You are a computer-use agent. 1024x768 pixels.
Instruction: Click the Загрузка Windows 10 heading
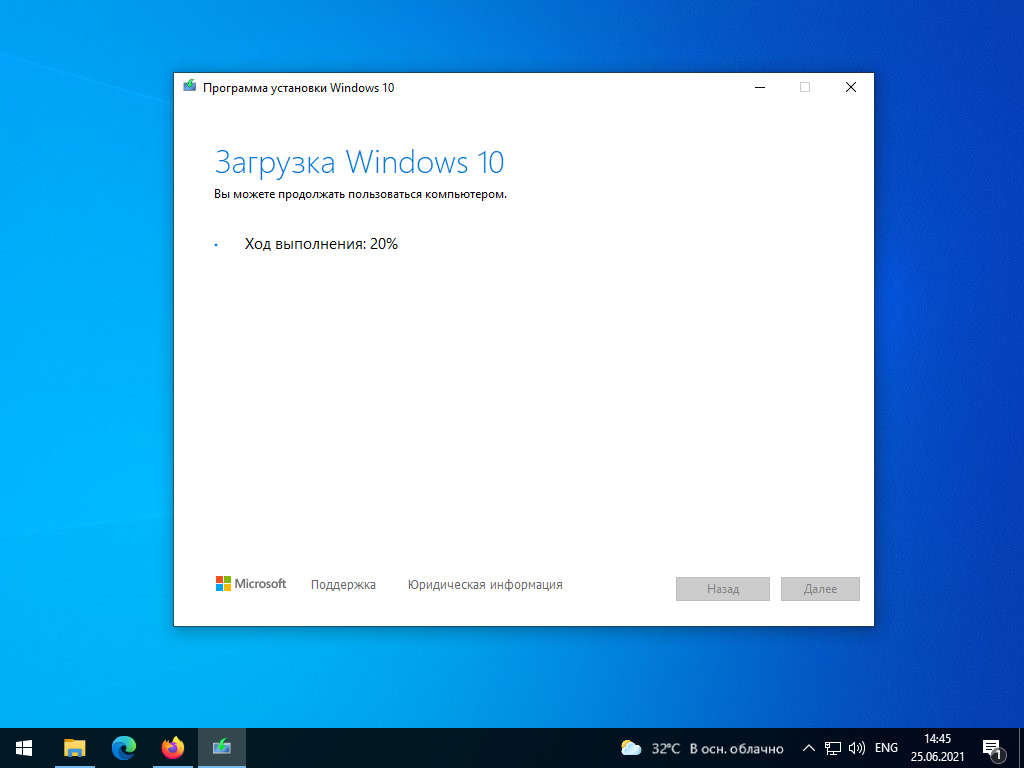pos(359,163)
